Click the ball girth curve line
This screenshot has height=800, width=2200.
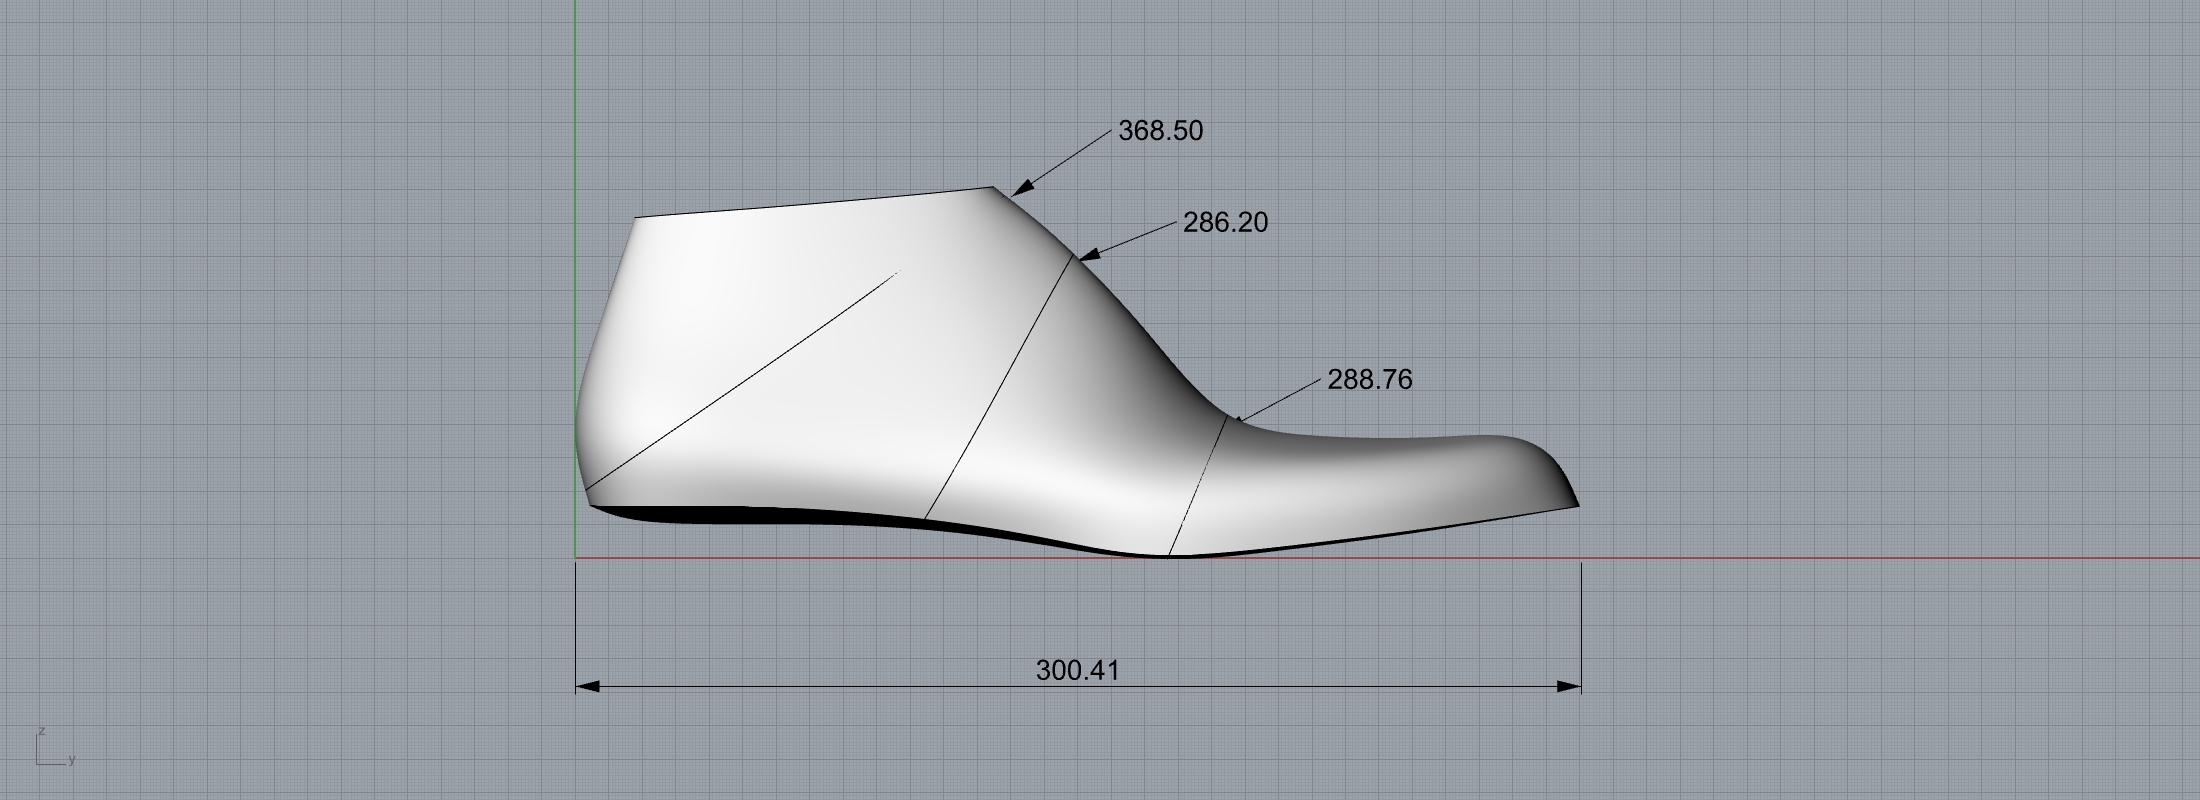click(x=1197, y=487)
